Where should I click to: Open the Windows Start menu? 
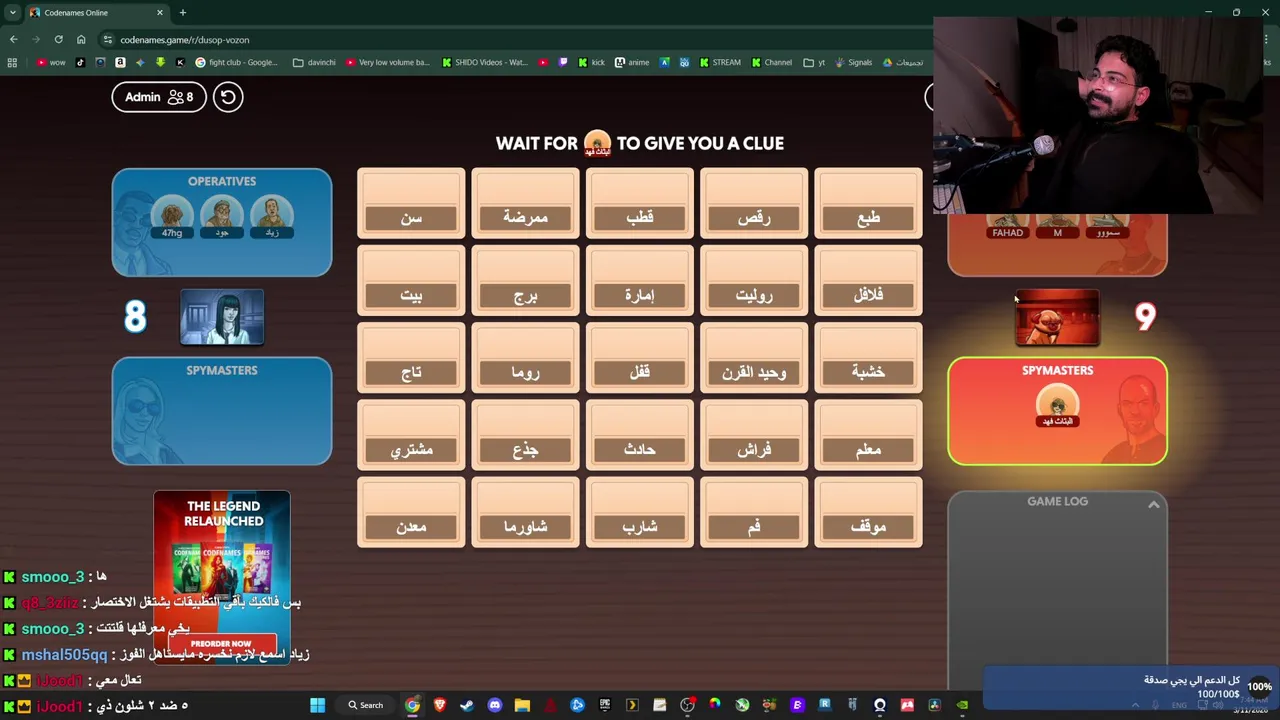pyautogui.click(x=317, y=705)
